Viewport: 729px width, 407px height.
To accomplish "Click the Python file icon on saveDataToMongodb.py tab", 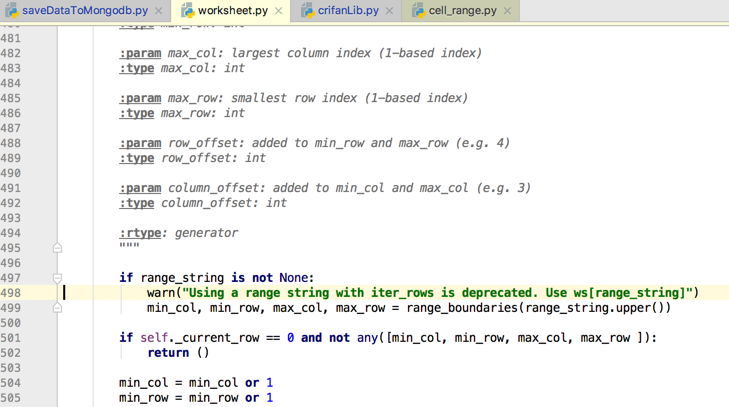I will (x=12, y=10).
